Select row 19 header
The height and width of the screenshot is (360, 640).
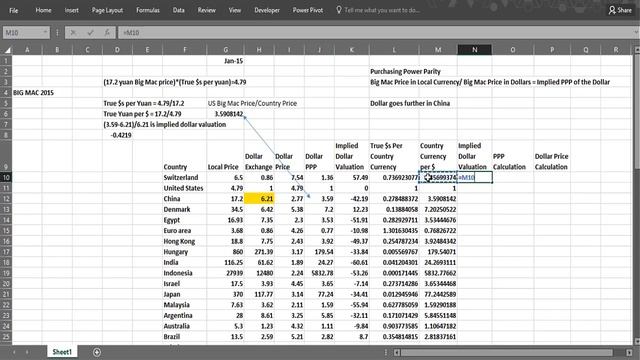tap(6, 273)
